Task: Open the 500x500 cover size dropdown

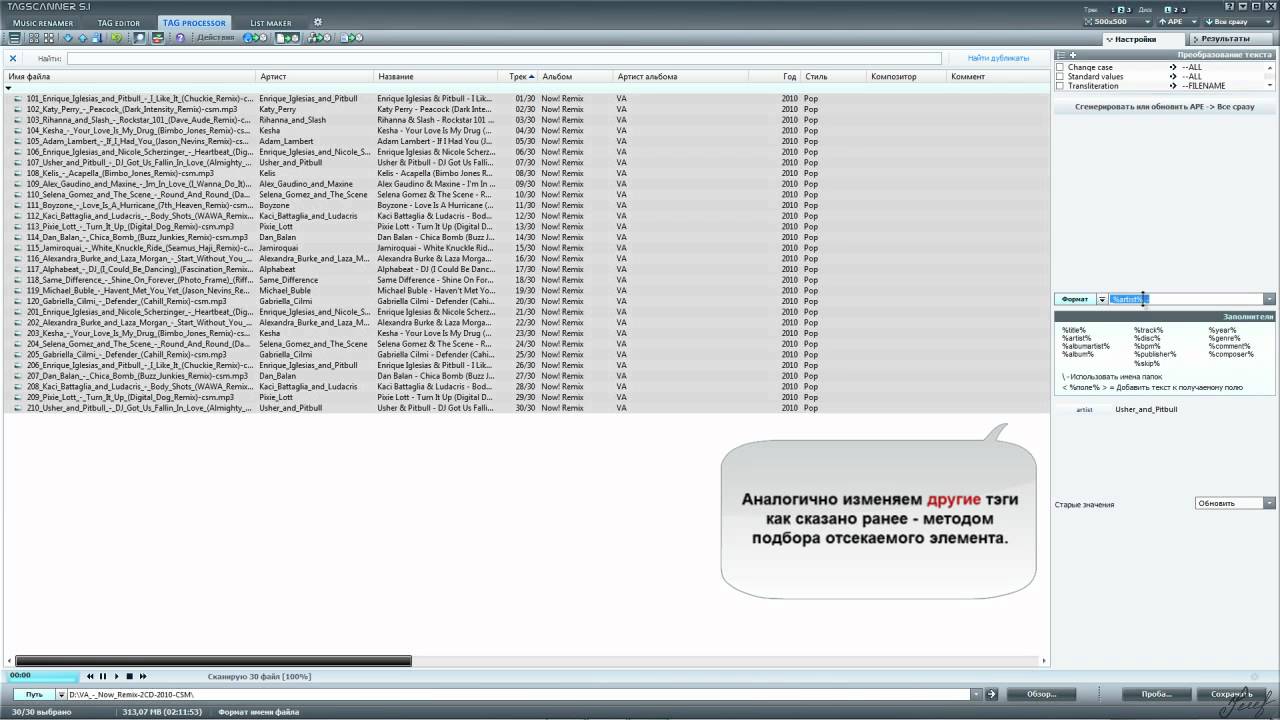Action: click(1118, 21)
